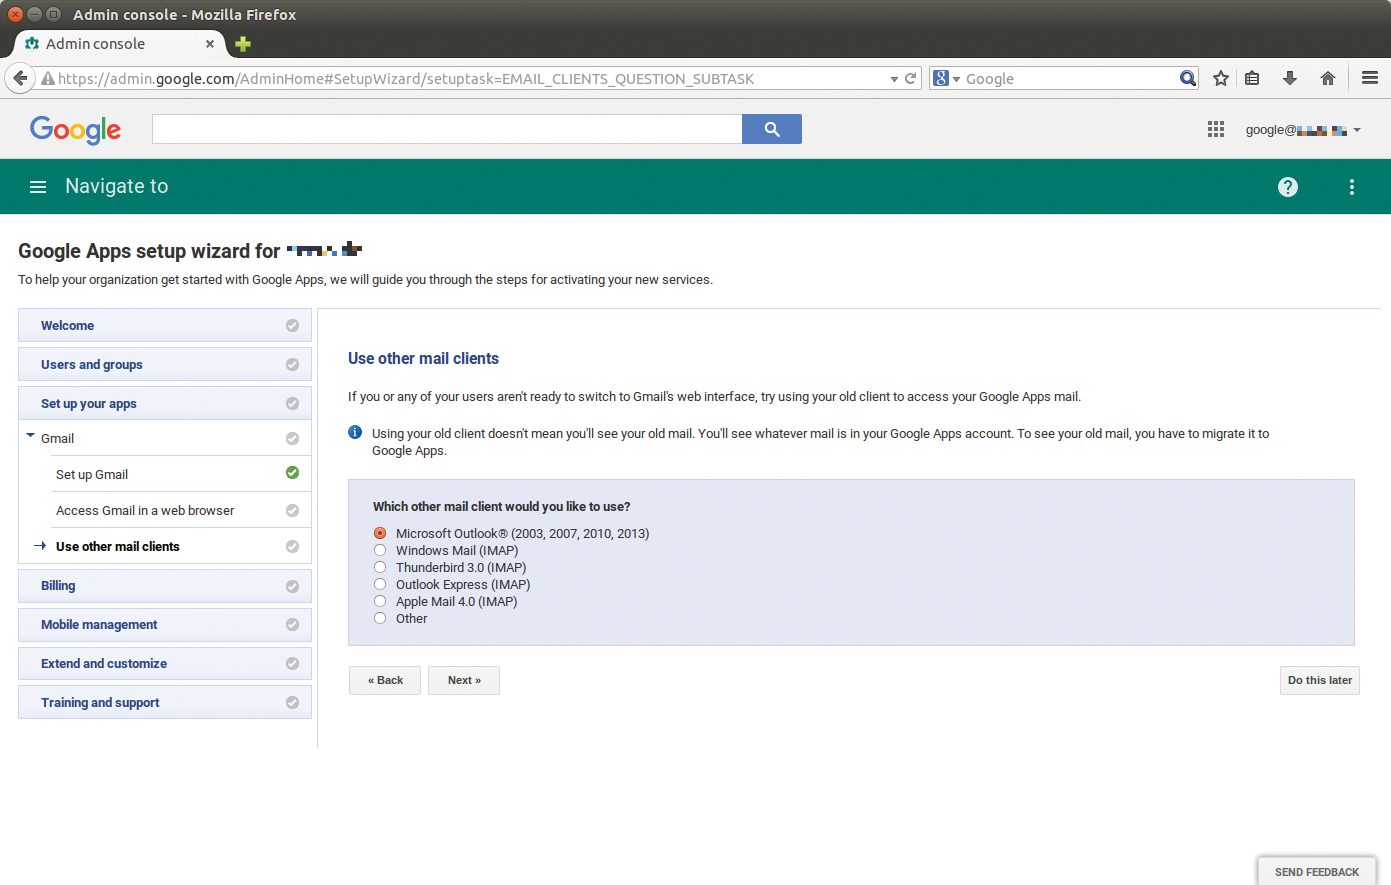Collapse the Gmail tree section arrow
Image resolution: width=1391 pixels, height=885 pixels.
pos(30,436)
